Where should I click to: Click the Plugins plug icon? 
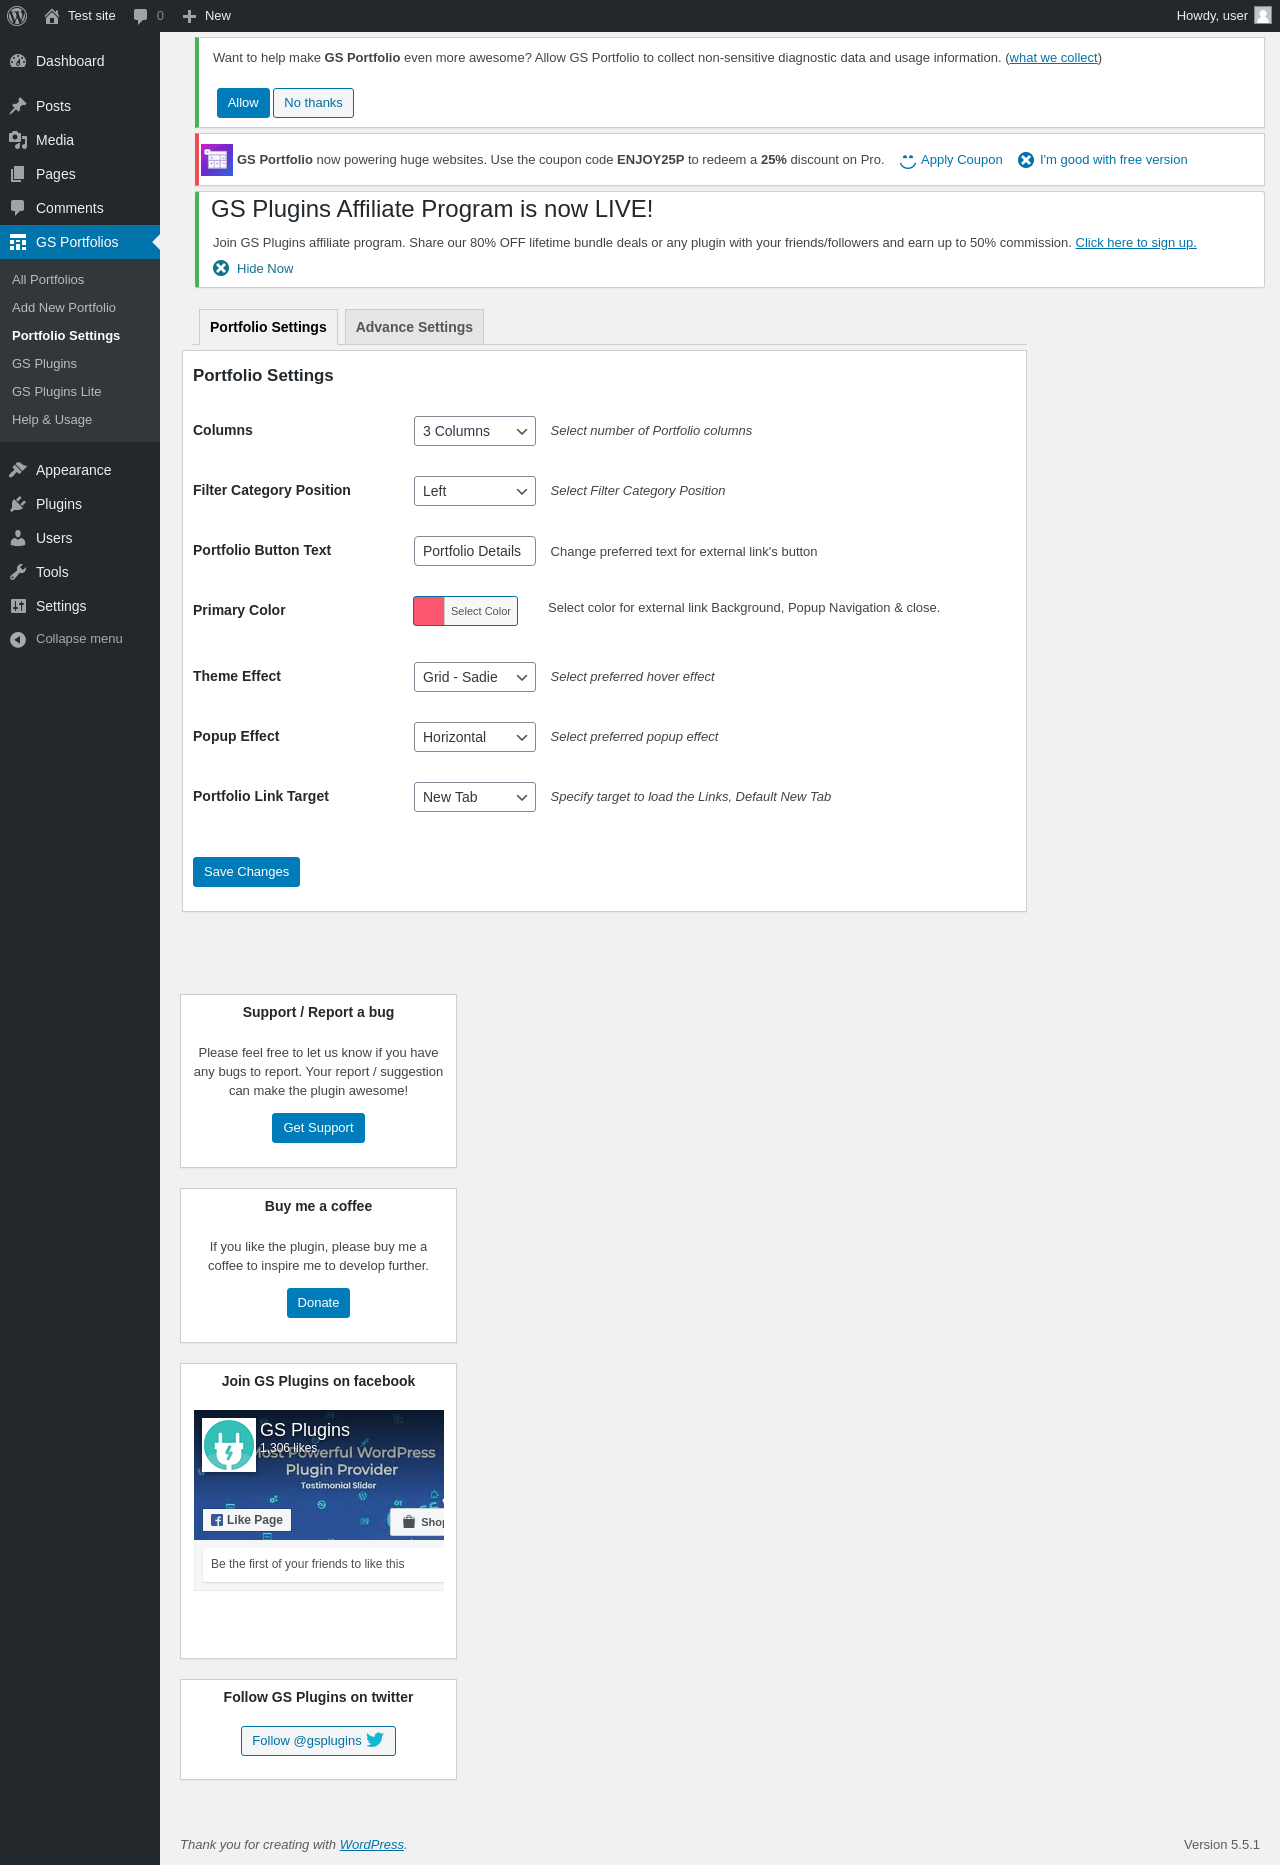click(18, 504)
